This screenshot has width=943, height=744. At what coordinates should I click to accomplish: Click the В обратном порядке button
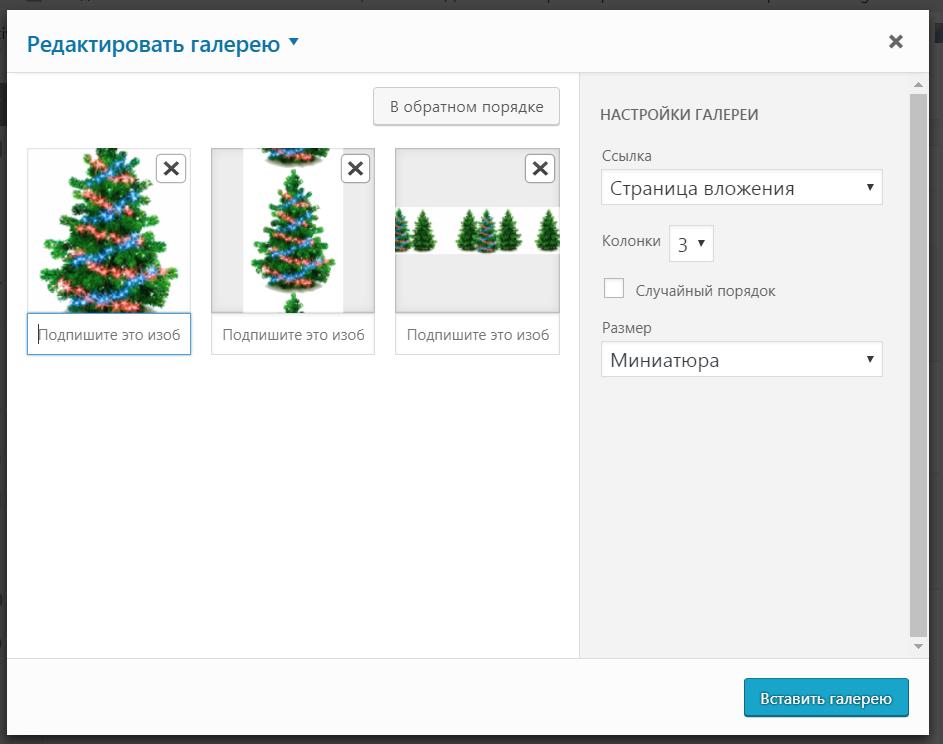pos(466,107)
